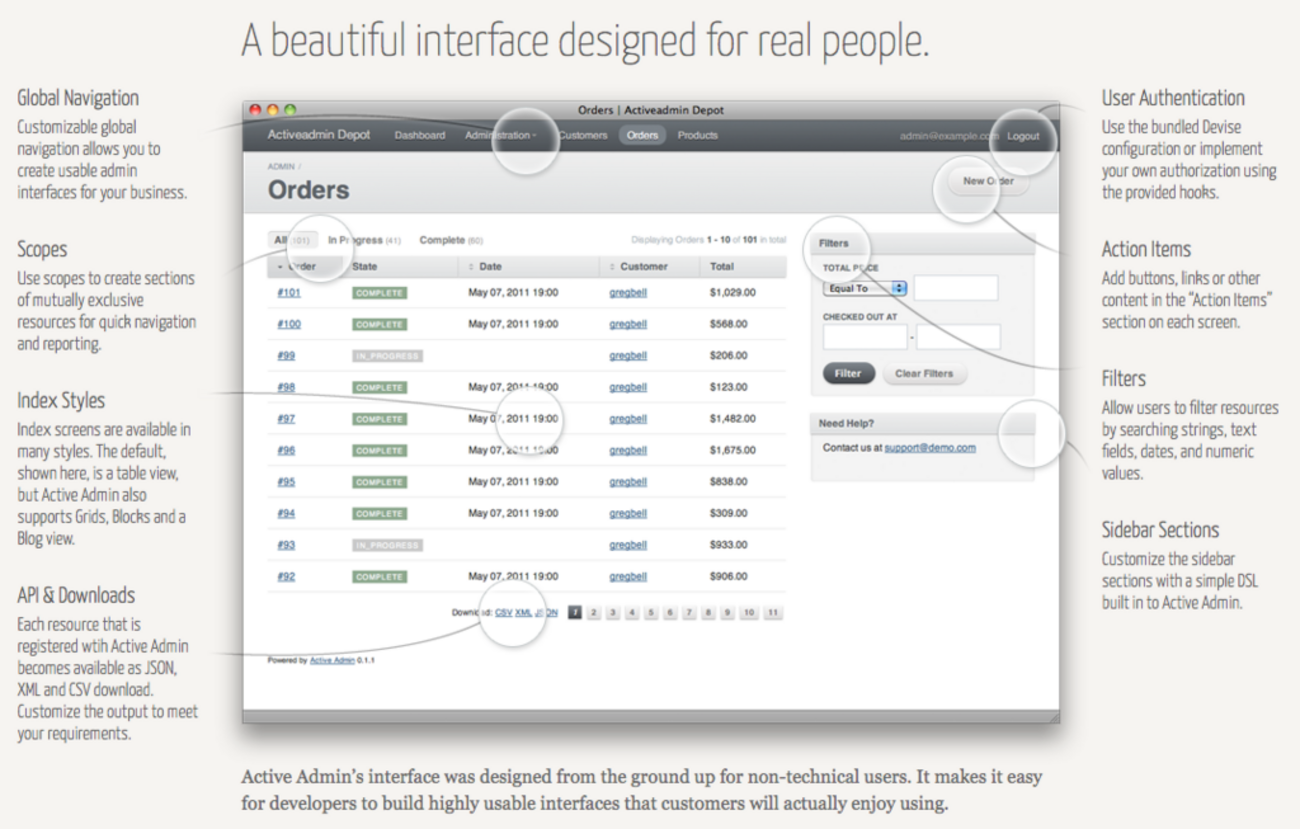Open the Products navigation item
Viewport: 1300px width, 829px height.
click(698, 135)
